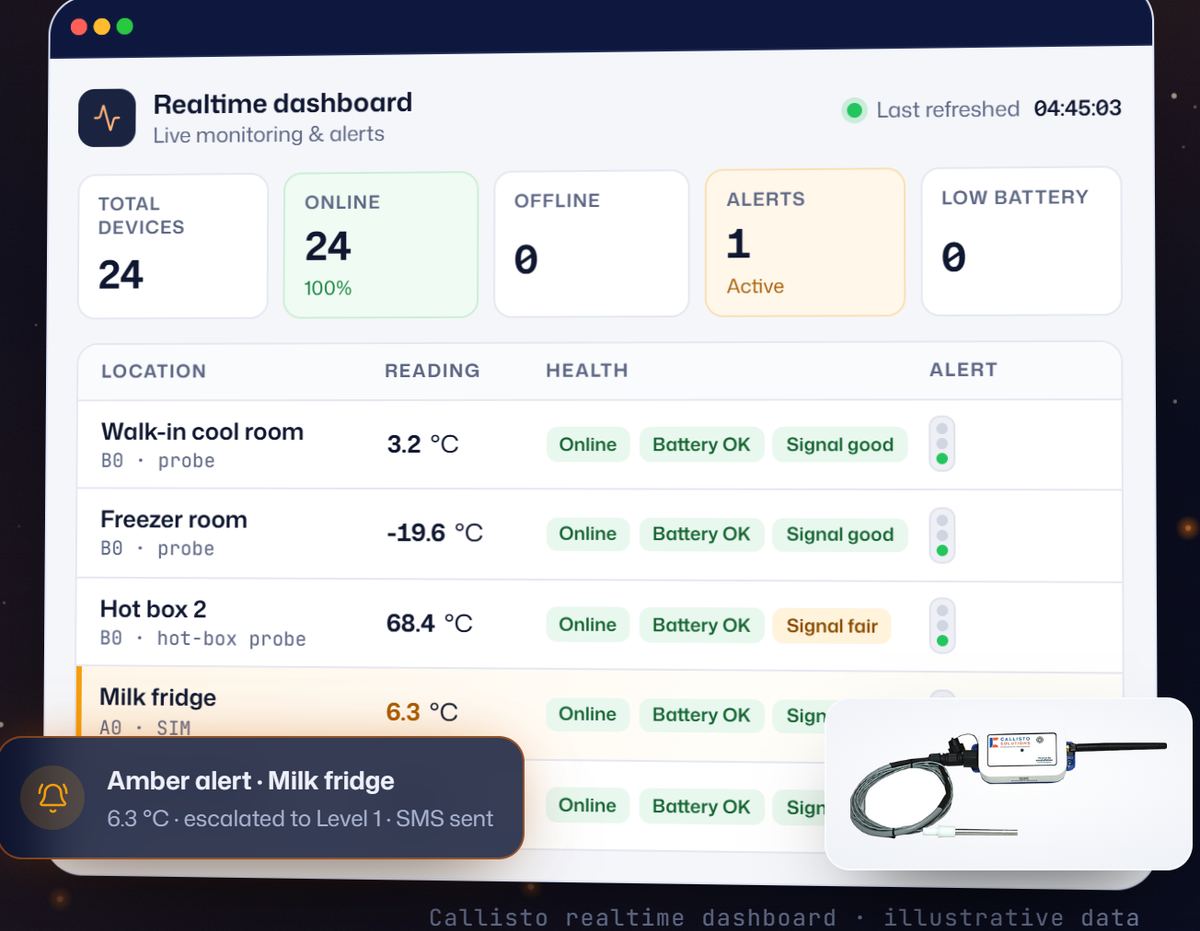Open the Low Battery card
This screenshot has width=1200, height=931.
1021,241
